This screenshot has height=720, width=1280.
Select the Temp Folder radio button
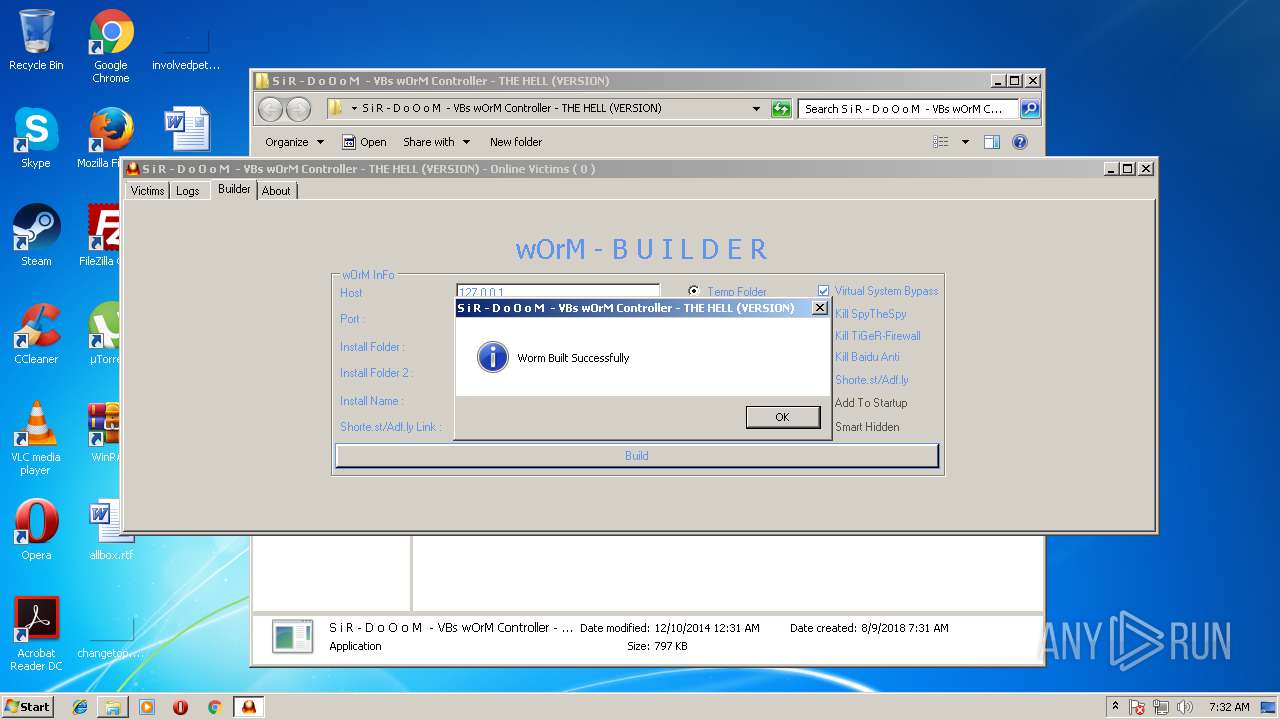694,292
